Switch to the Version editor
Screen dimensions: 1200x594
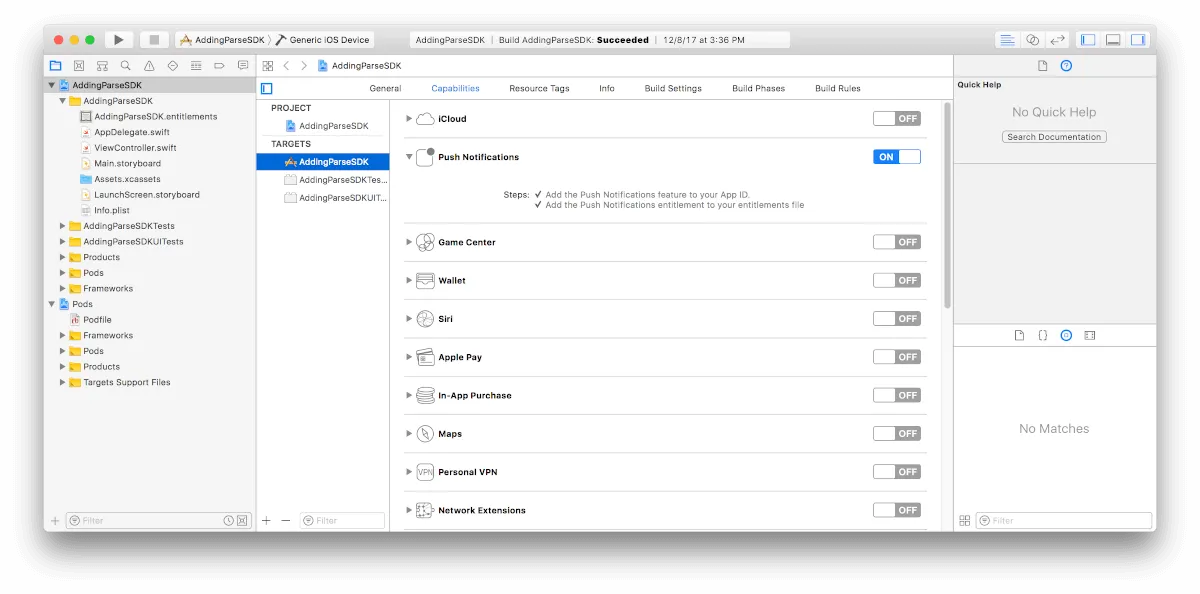coord(1057,40)
